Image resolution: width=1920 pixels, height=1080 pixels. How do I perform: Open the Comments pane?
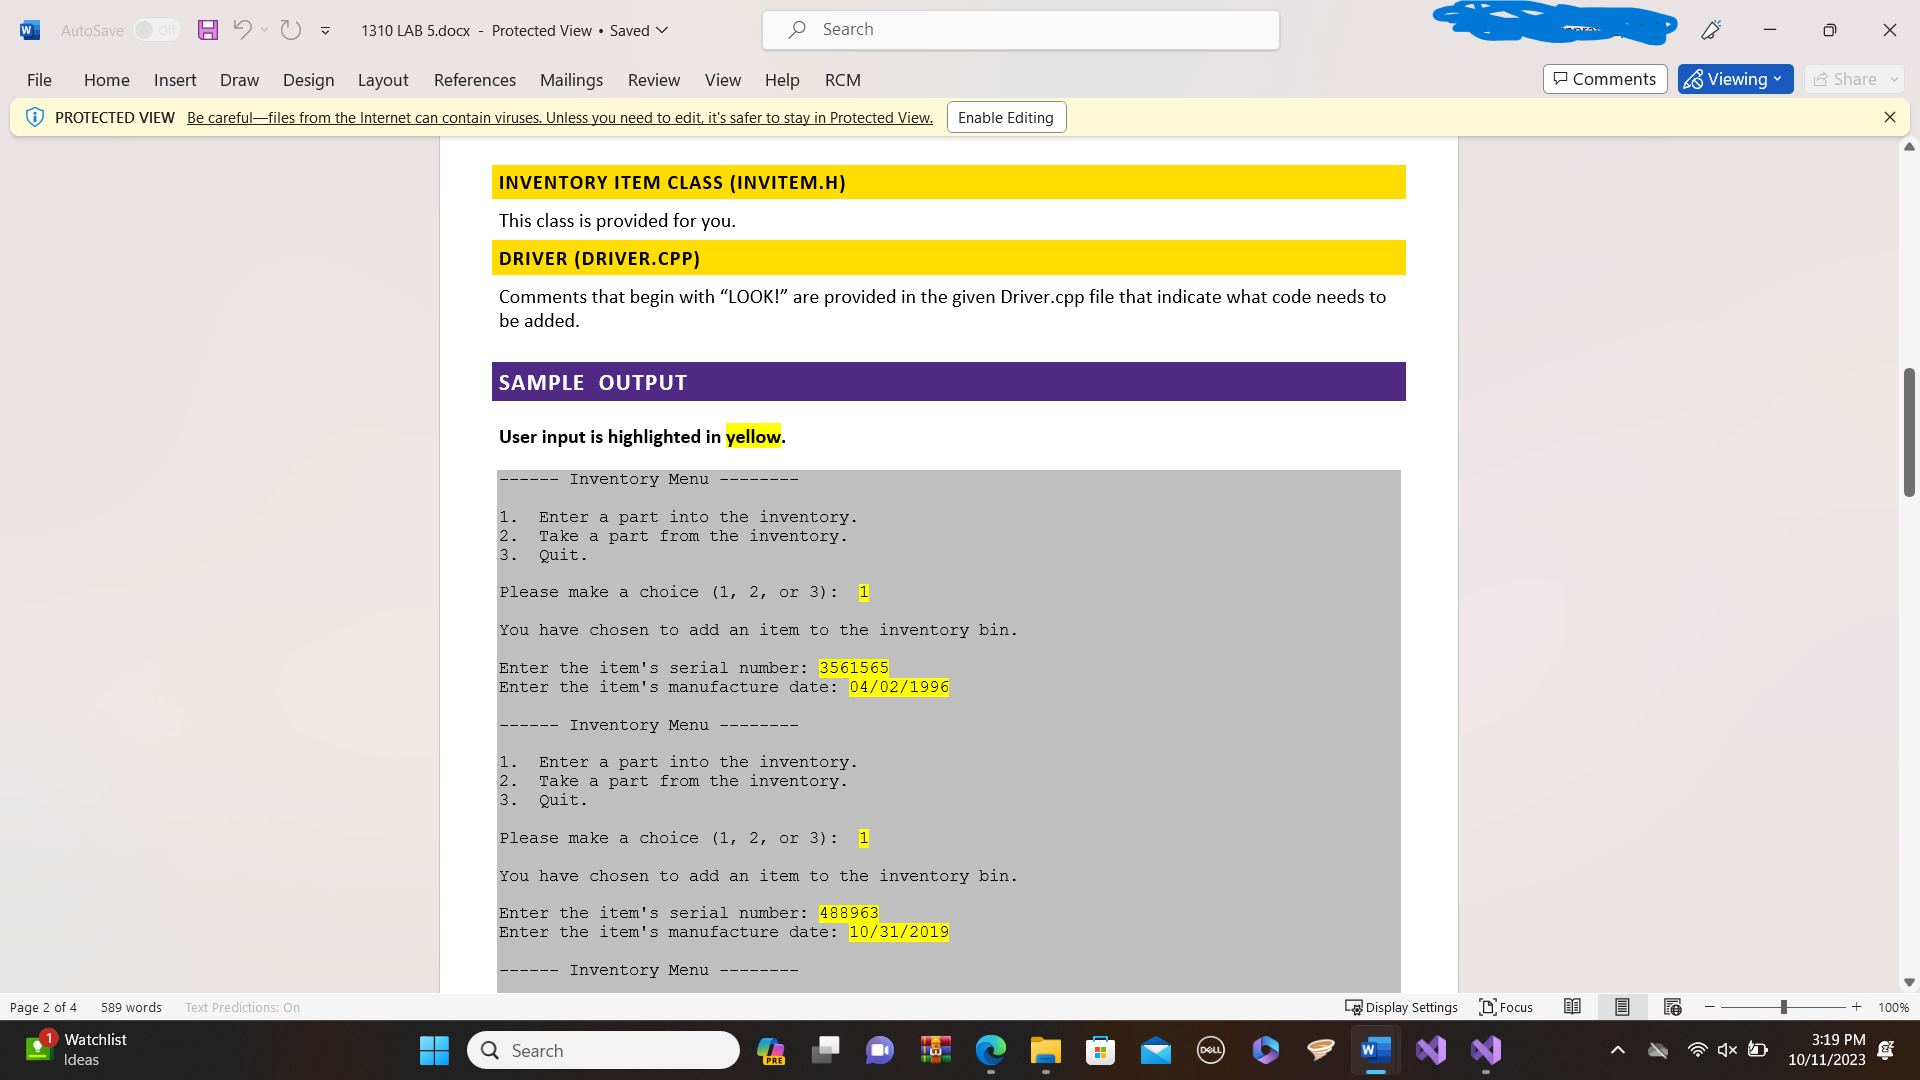click(1604, 79)
